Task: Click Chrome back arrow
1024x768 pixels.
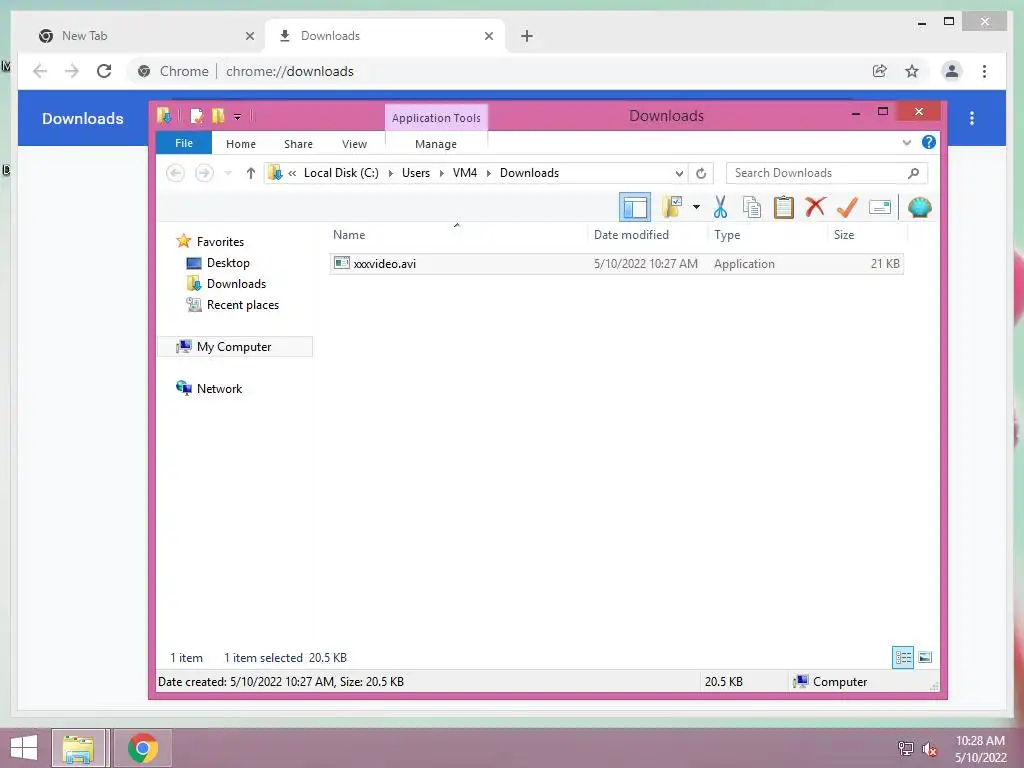Action: [40, 71]
